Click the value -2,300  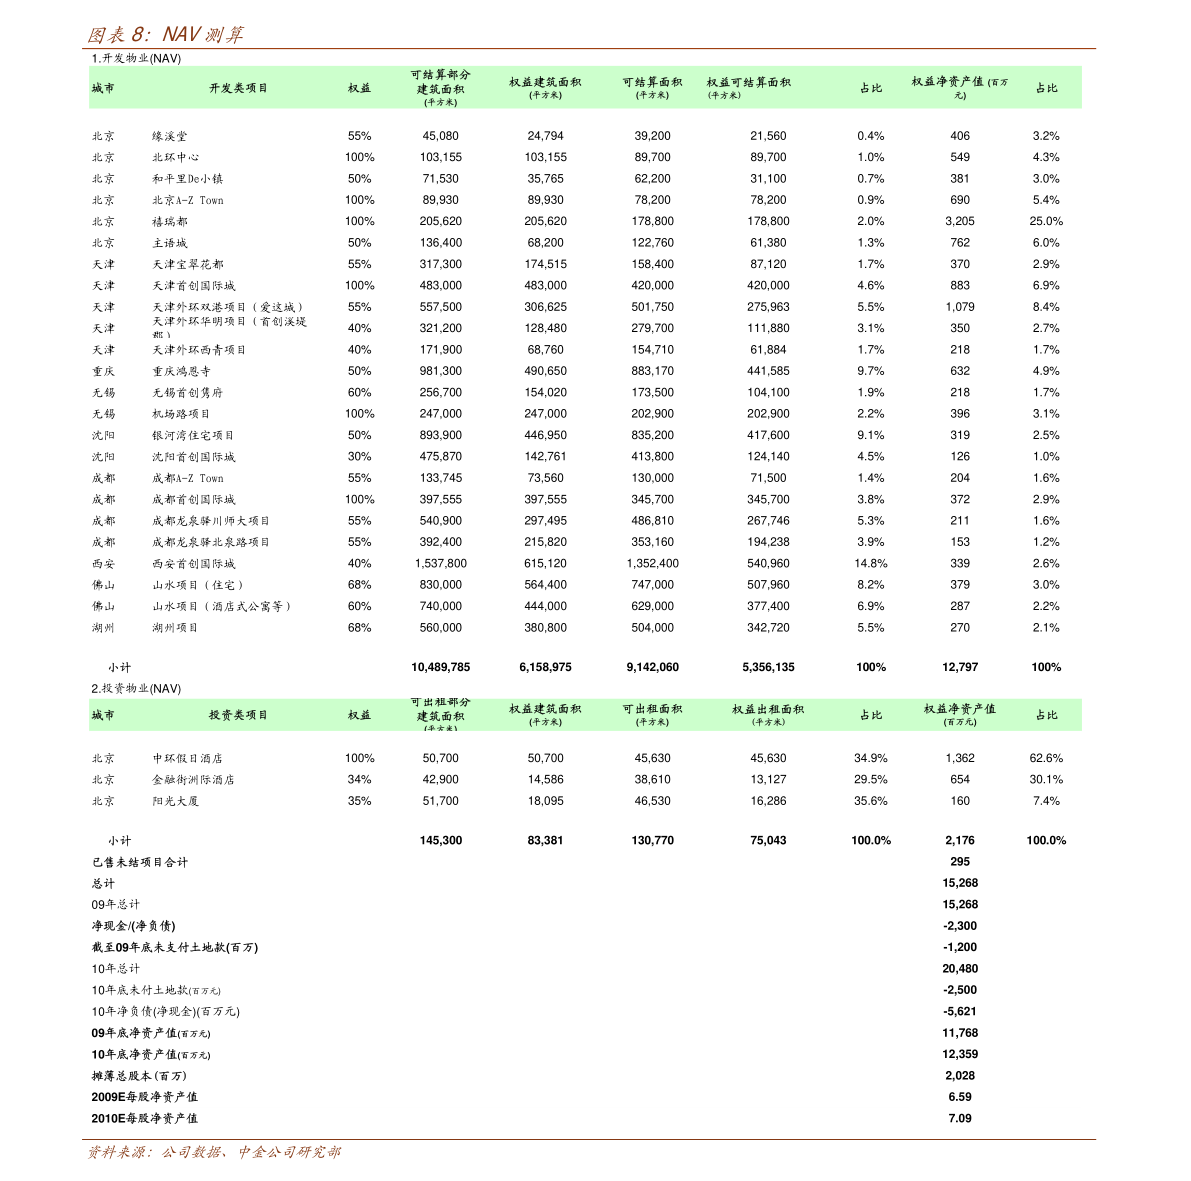(x=959, y=926)
